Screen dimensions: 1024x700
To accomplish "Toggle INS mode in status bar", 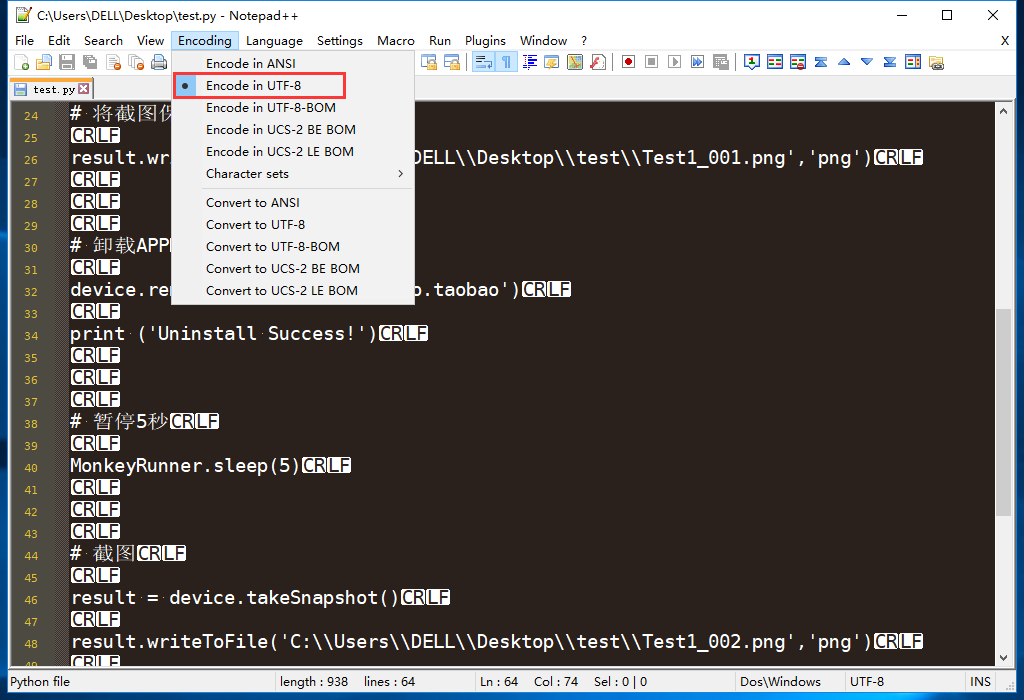I will tap(980, 682).
